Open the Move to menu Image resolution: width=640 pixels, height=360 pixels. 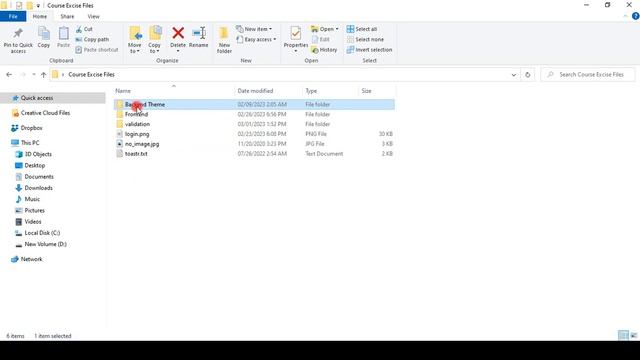(x=135, y=40)
